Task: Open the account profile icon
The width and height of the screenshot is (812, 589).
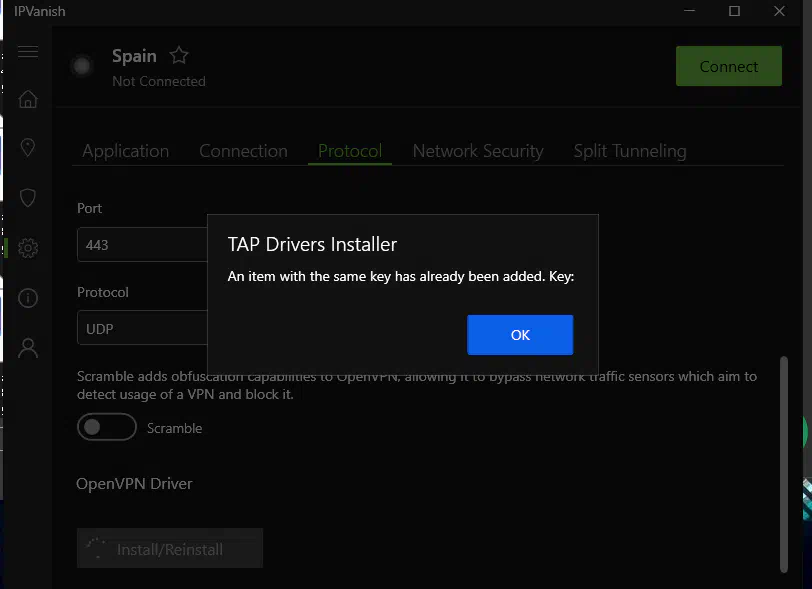Action: 28,348
